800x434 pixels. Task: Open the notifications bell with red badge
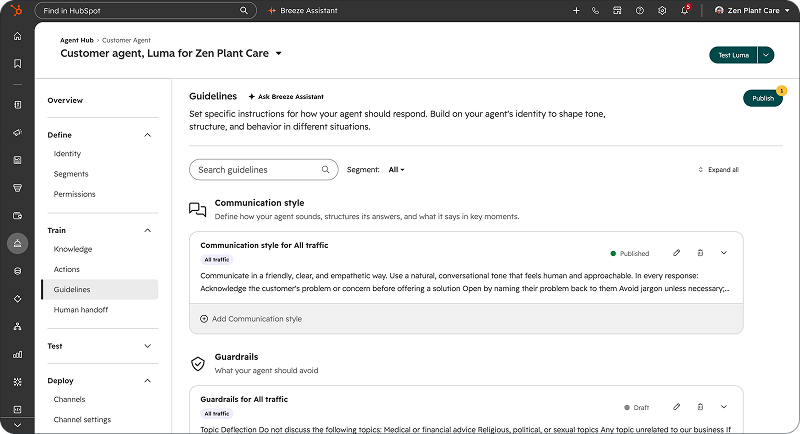(685, 10)
